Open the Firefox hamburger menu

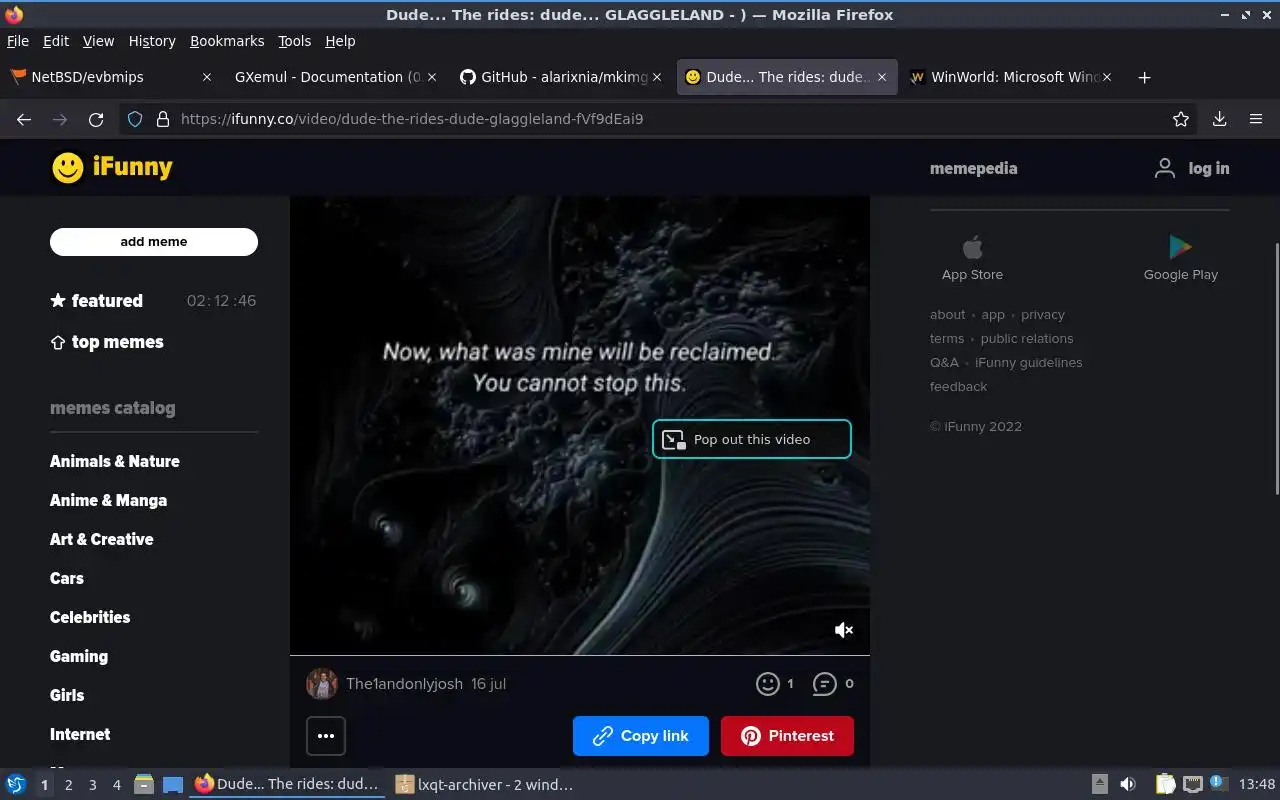(1256, 119)
